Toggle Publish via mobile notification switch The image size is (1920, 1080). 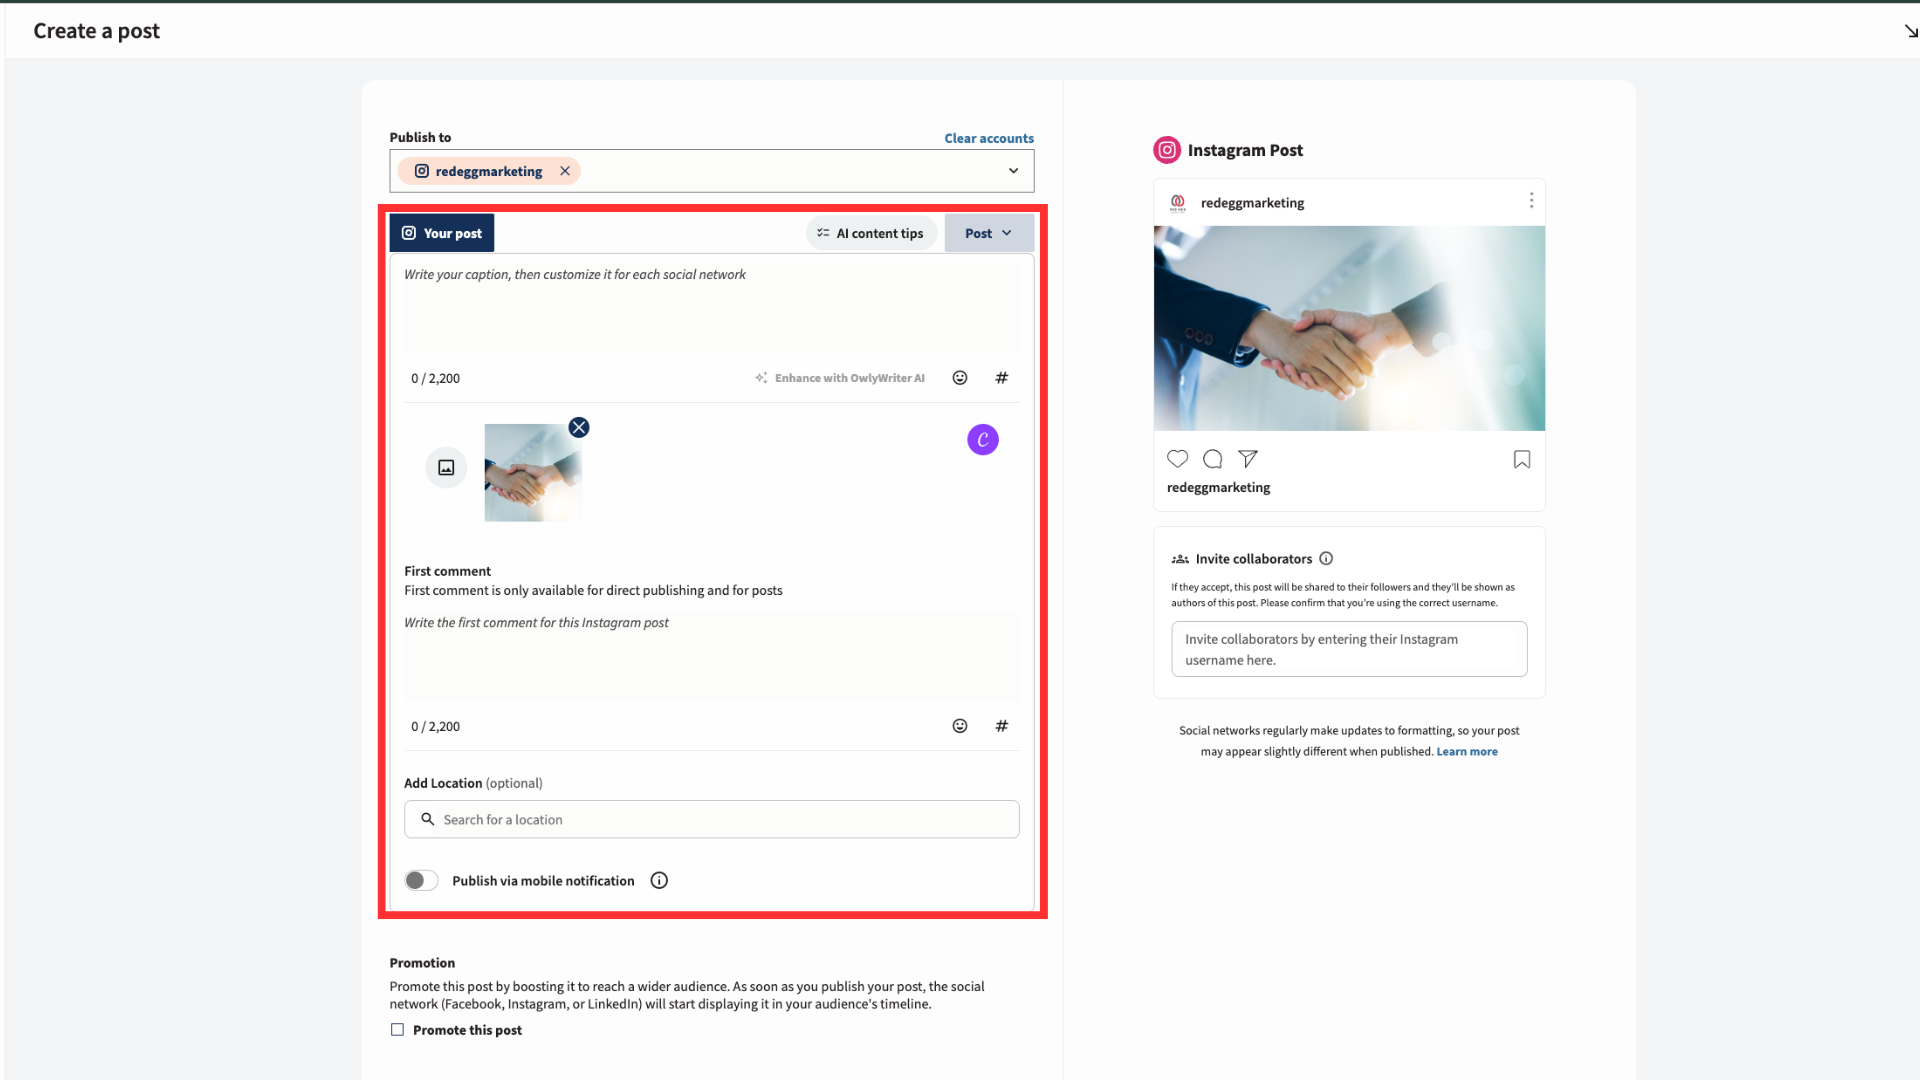[x=421, y=881]
